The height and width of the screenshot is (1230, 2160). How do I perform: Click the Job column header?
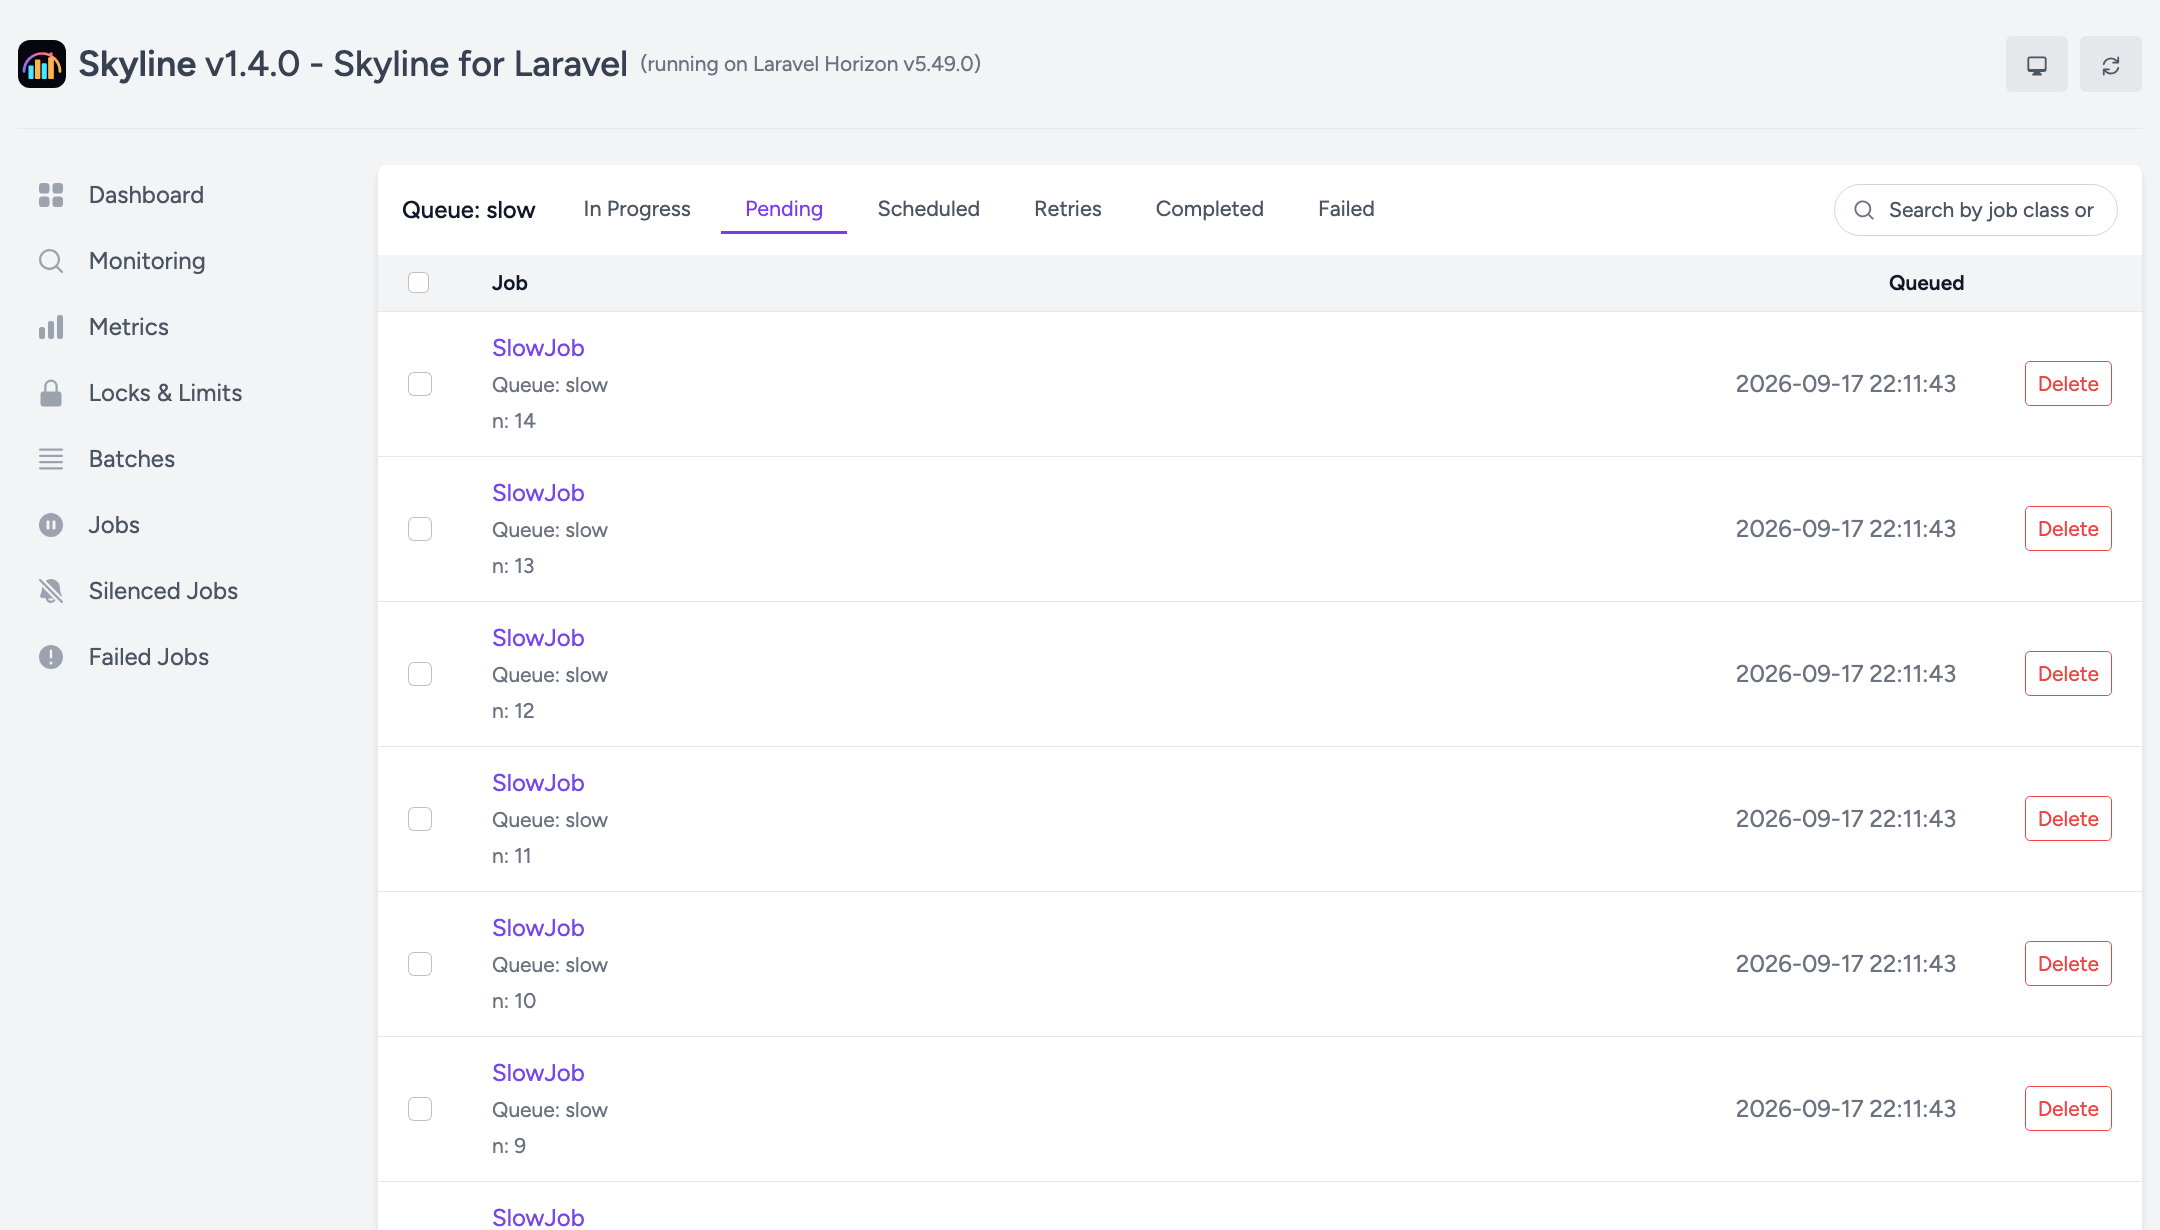(509, 283)
